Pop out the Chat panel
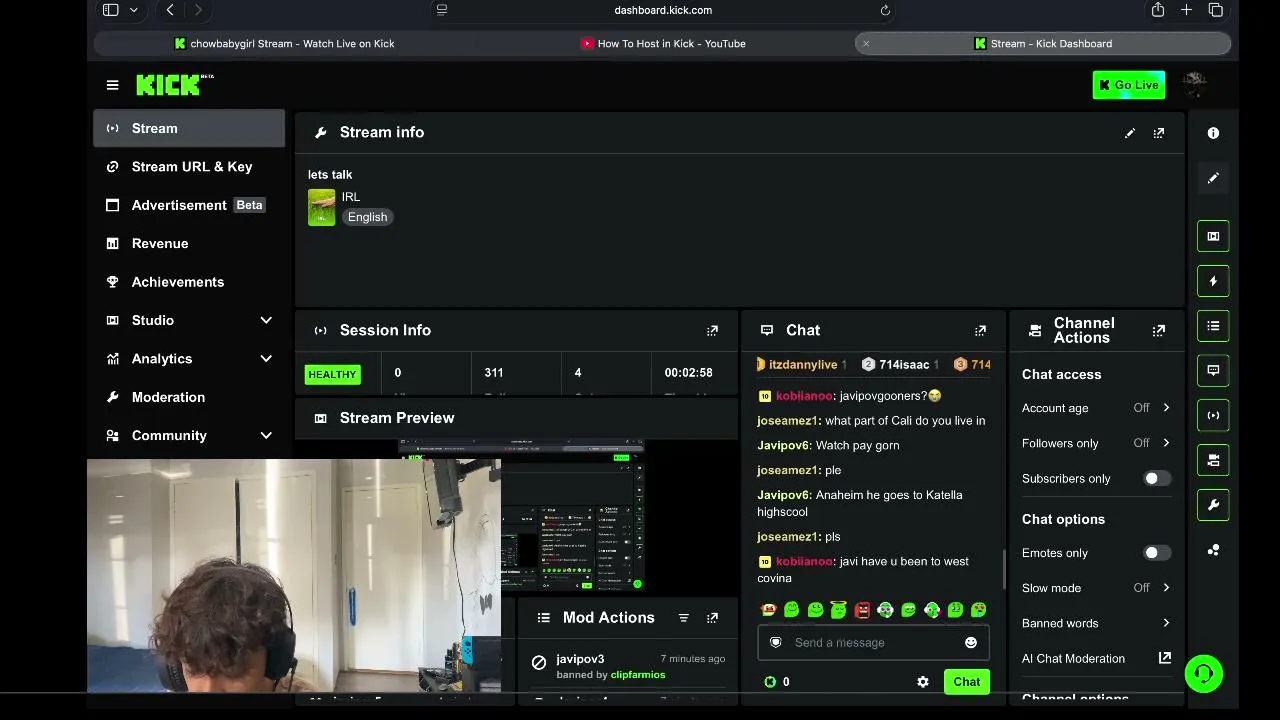 [981, 331]
